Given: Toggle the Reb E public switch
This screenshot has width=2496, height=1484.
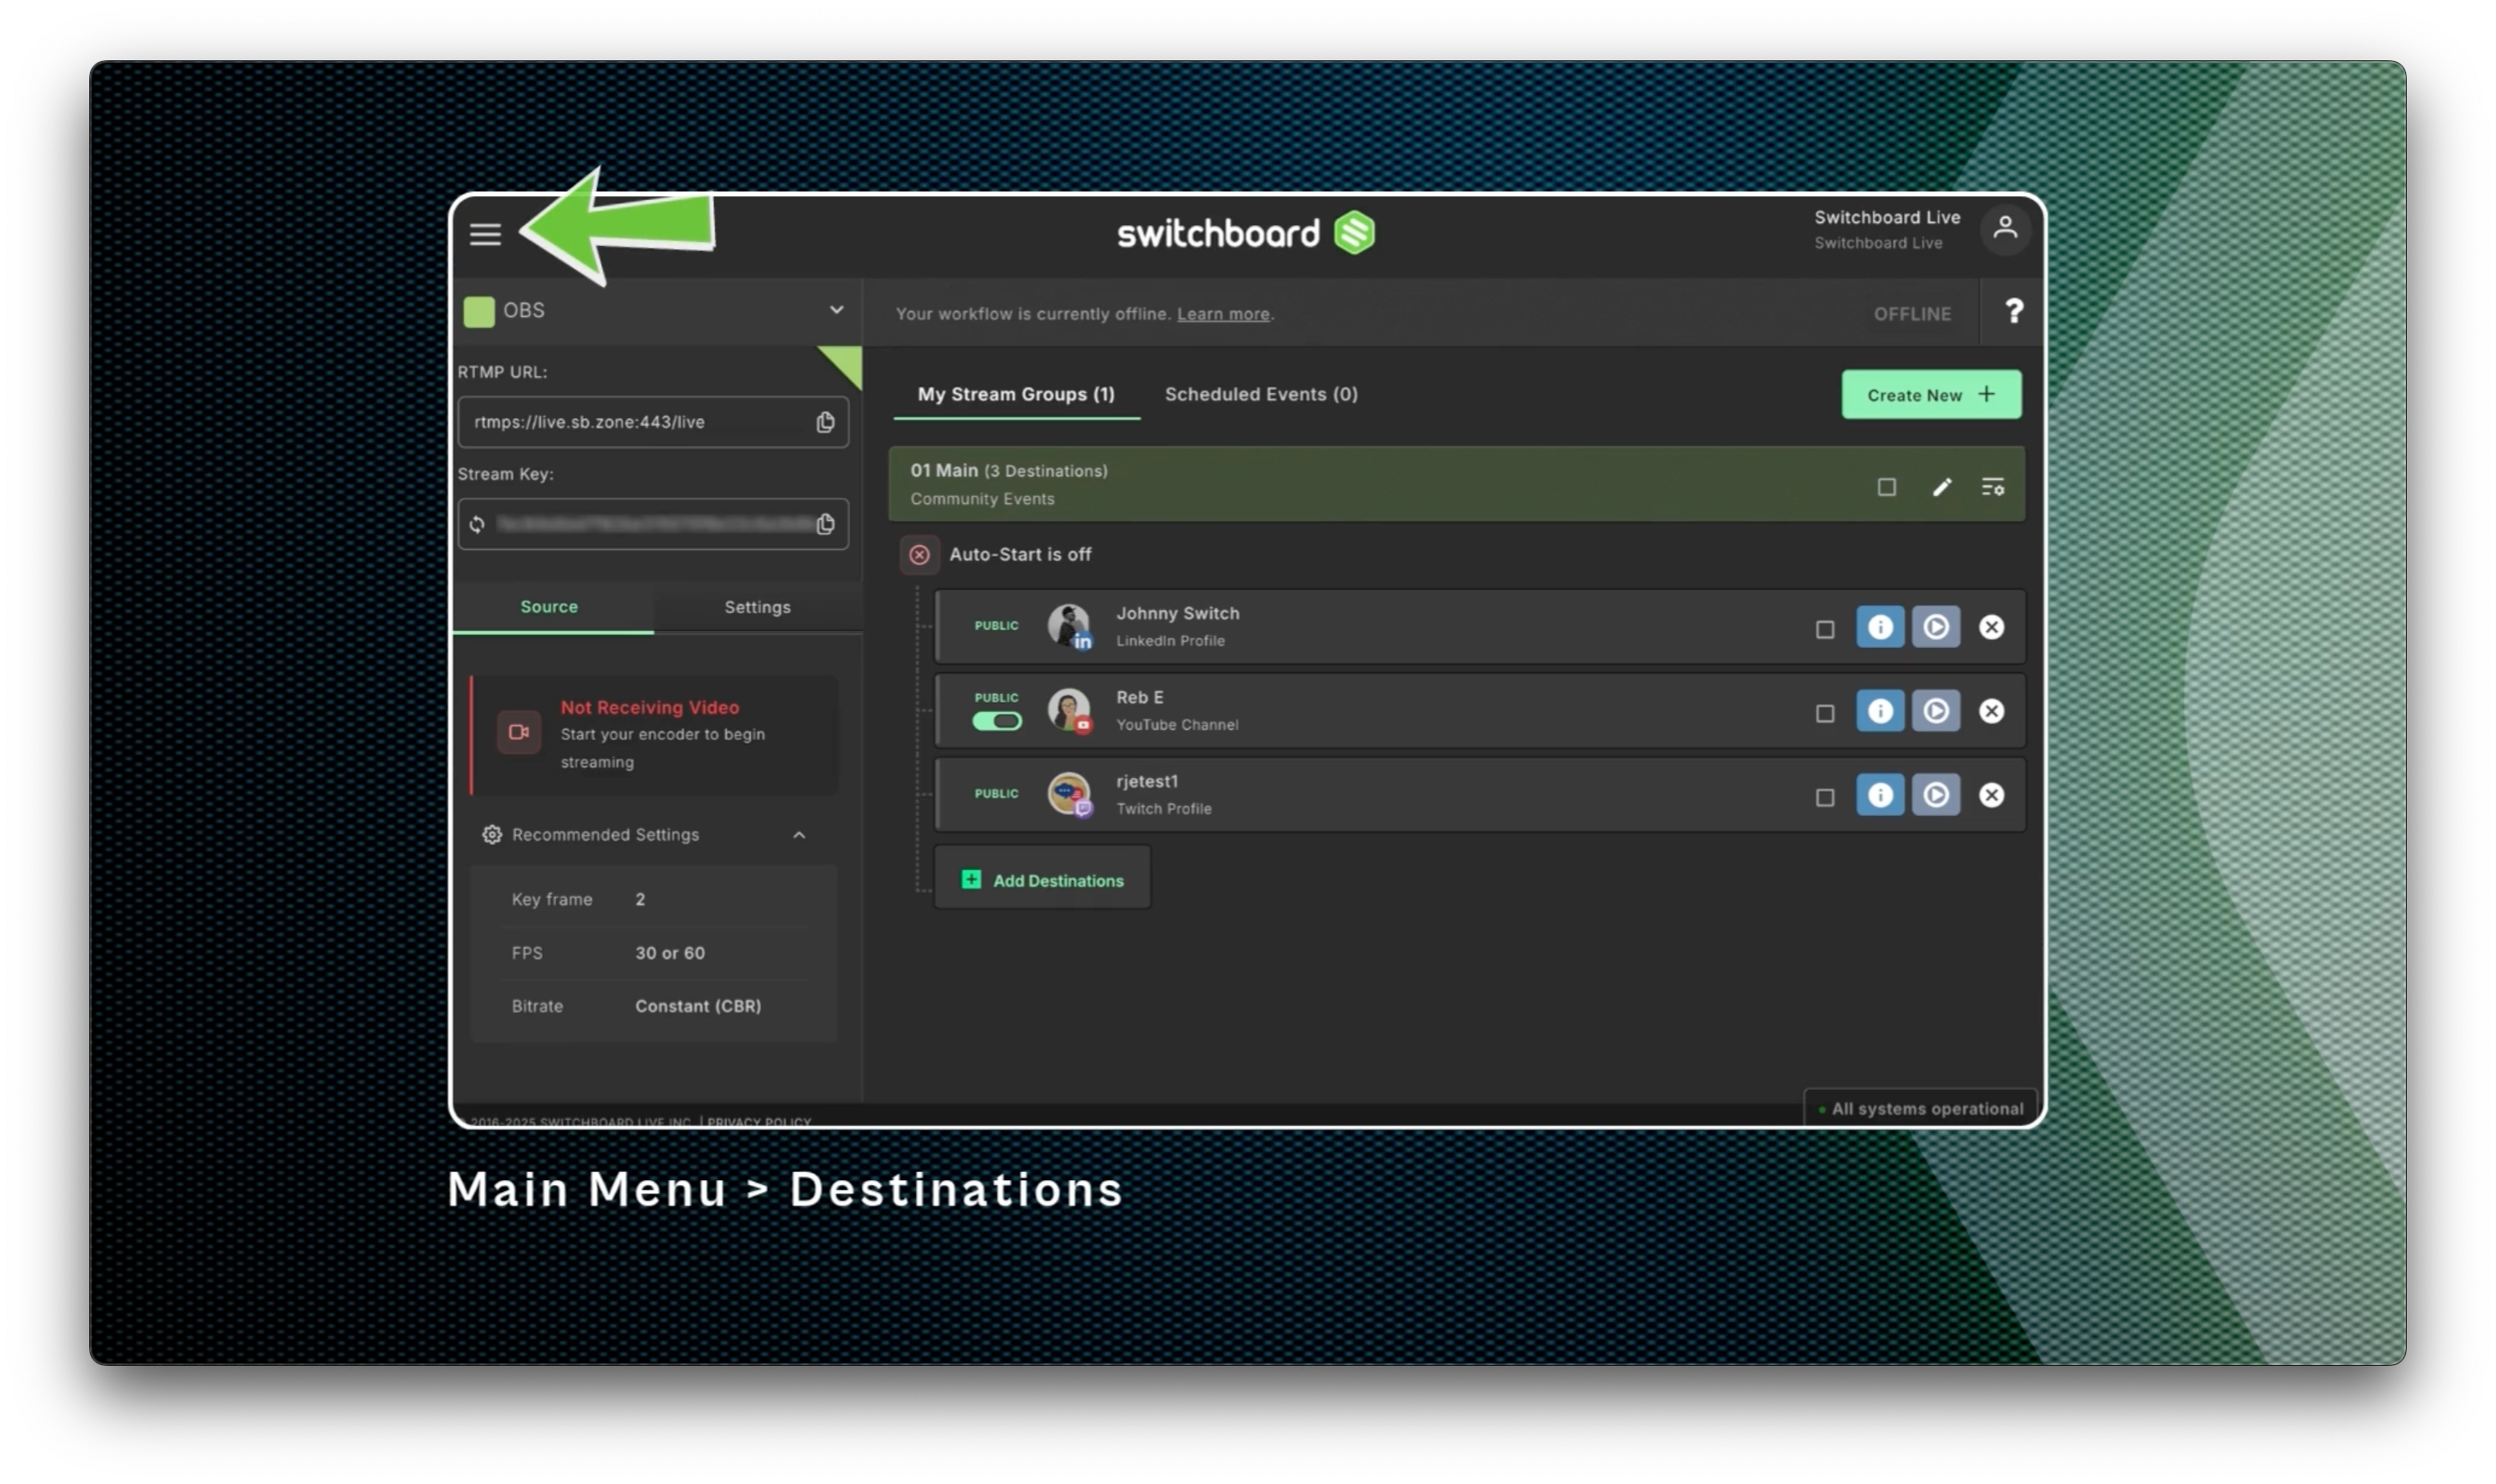Looking at the screenshot, I should [996, 721].
